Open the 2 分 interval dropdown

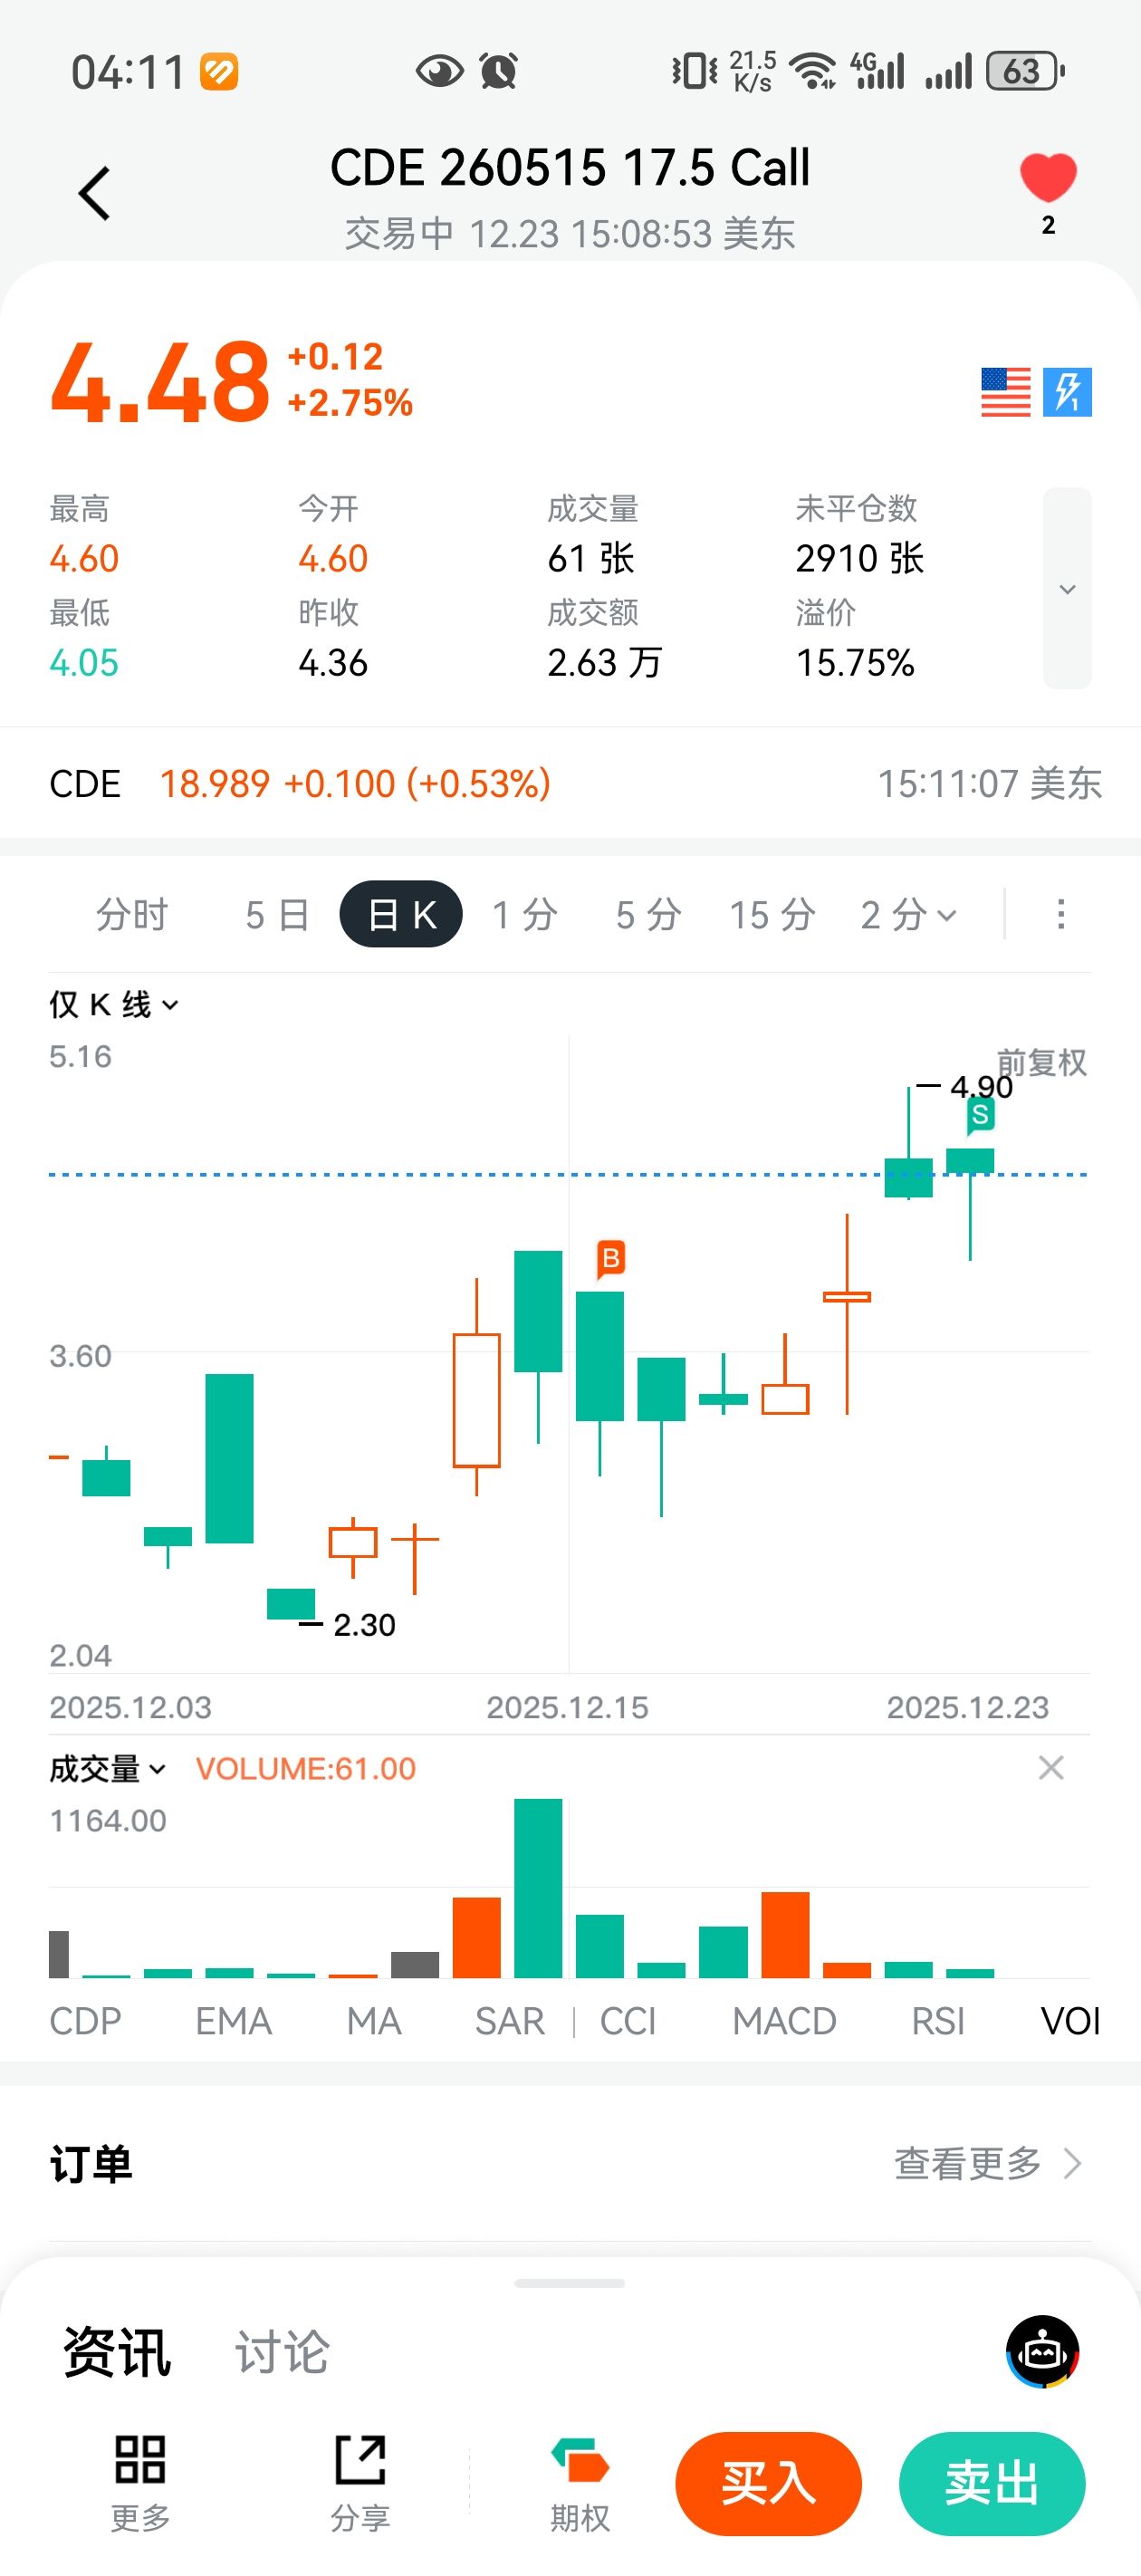pyautogui.click(x=908, y=914)
